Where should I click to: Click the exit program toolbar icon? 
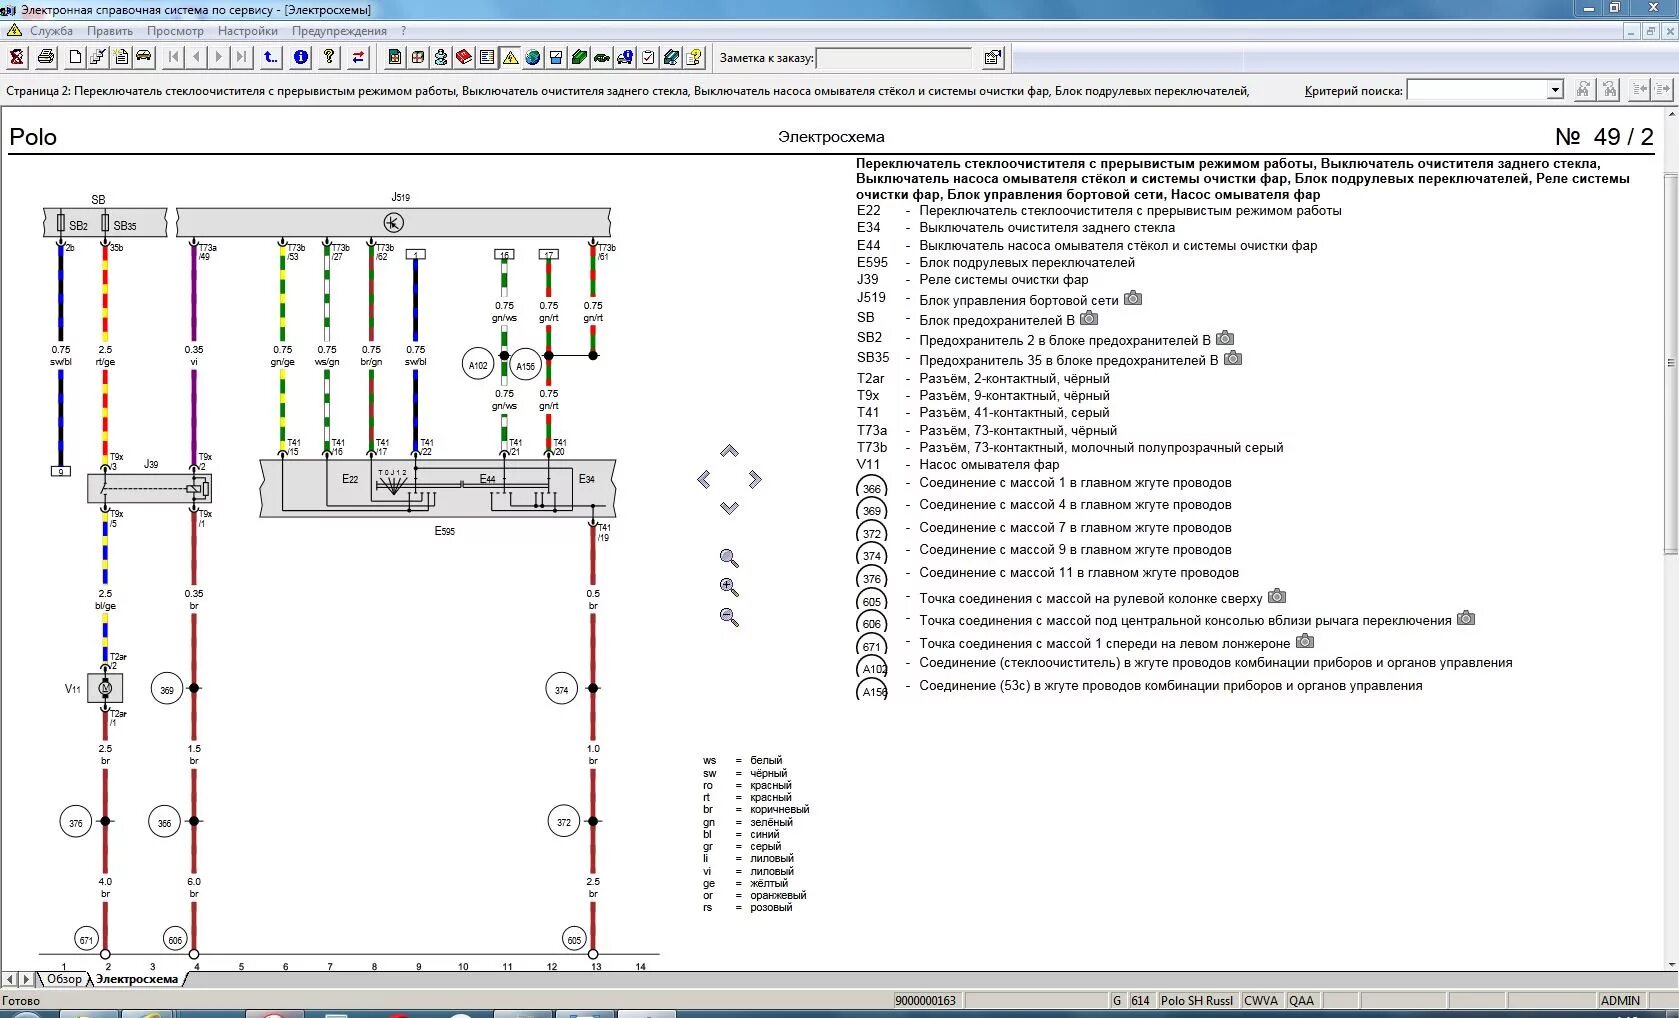click(x=16, y=57)
